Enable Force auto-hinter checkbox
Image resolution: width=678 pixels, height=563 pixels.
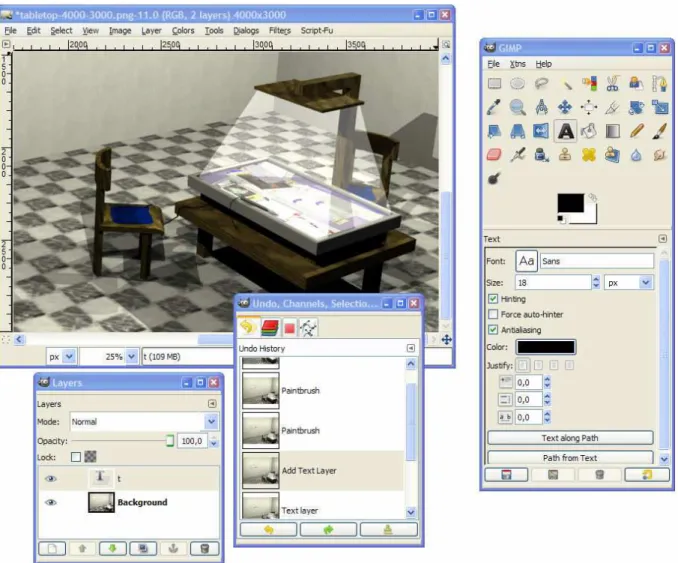(493, 314)
